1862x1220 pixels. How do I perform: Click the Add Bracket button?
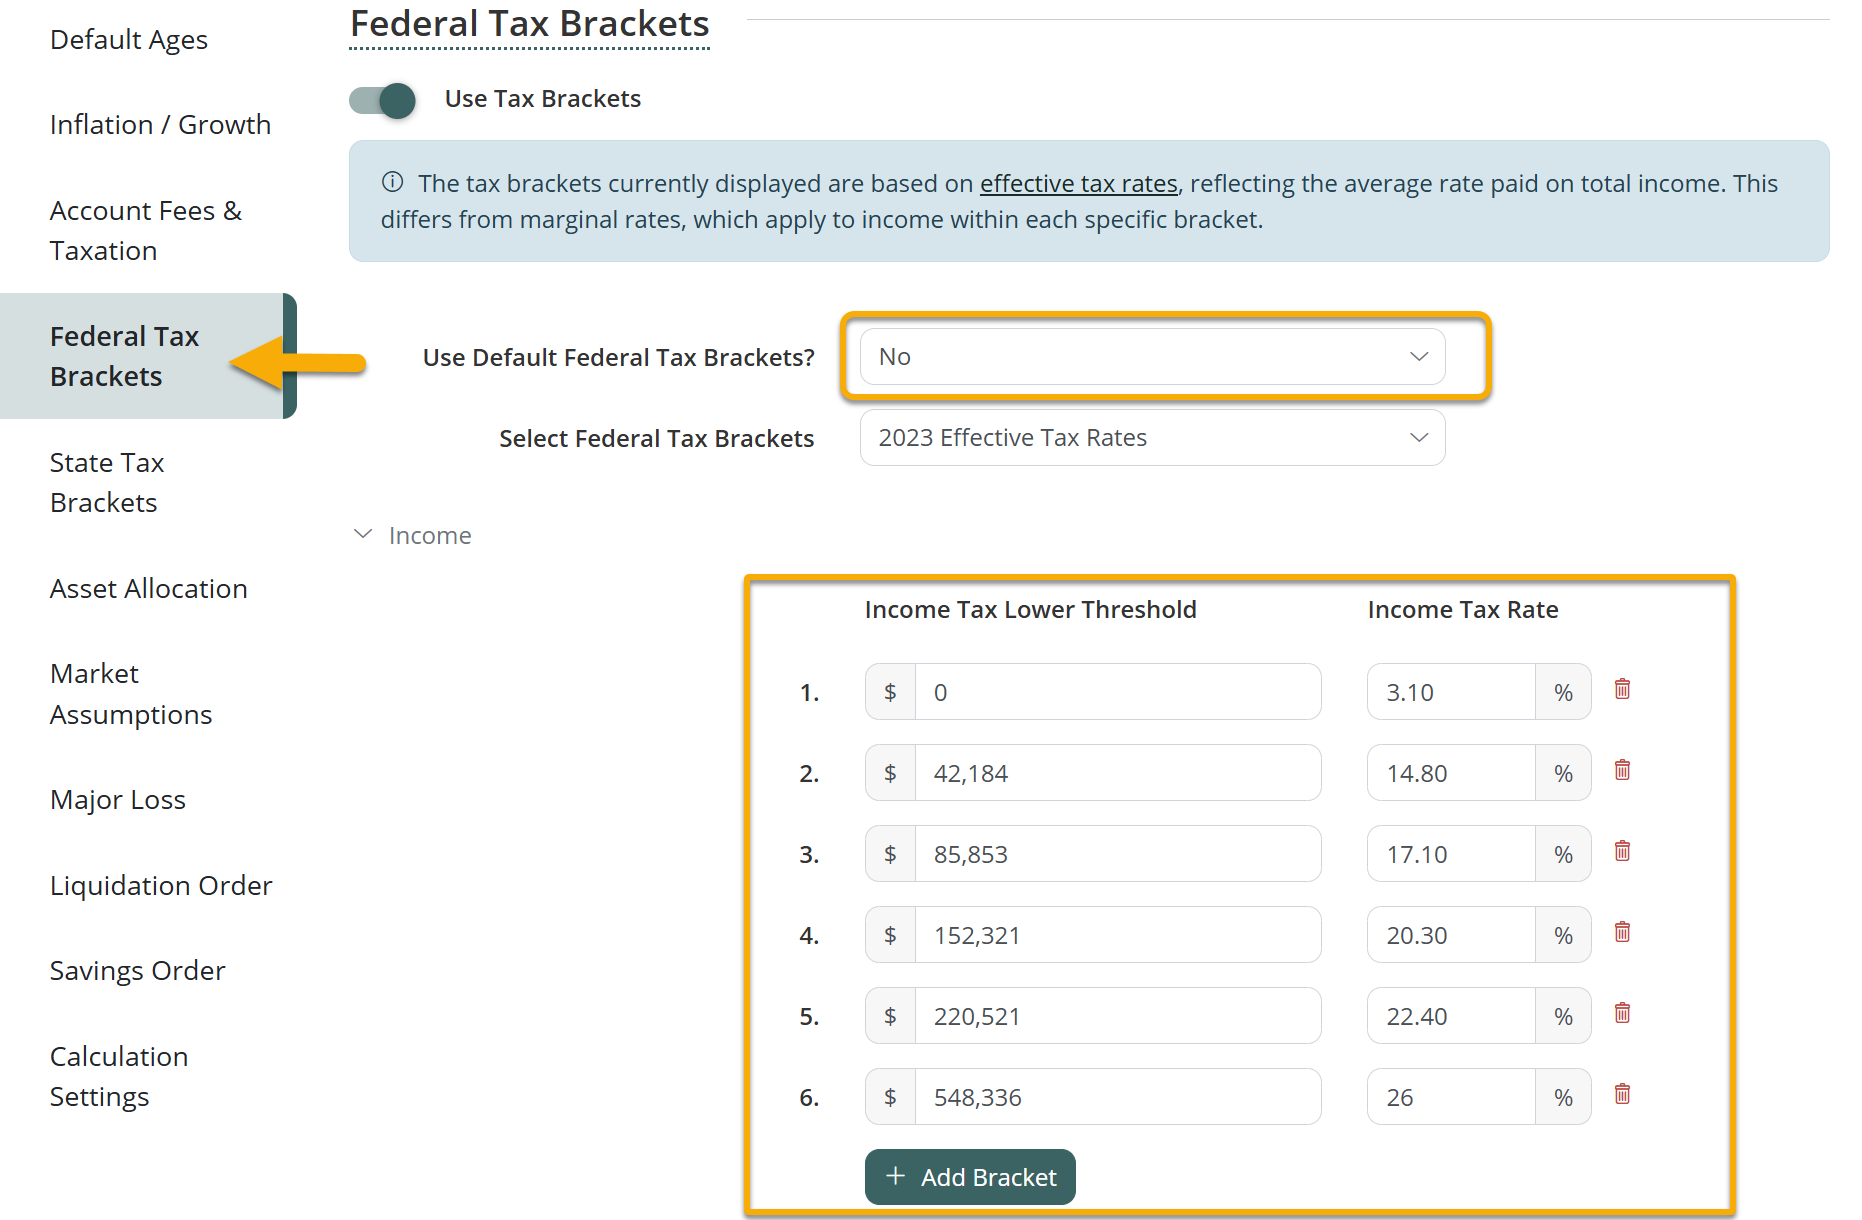point(970,1177)
